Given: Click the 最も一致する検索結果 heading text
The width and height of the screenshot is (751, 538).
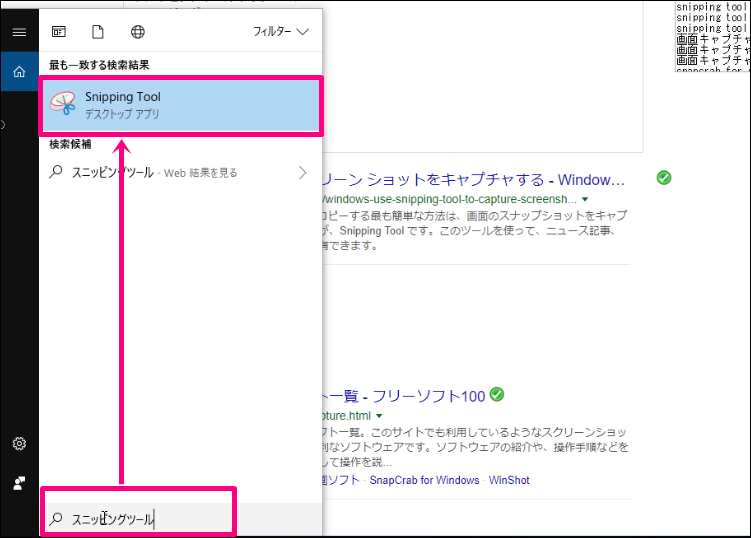Looking at the screenshot, I should [99, 65].
